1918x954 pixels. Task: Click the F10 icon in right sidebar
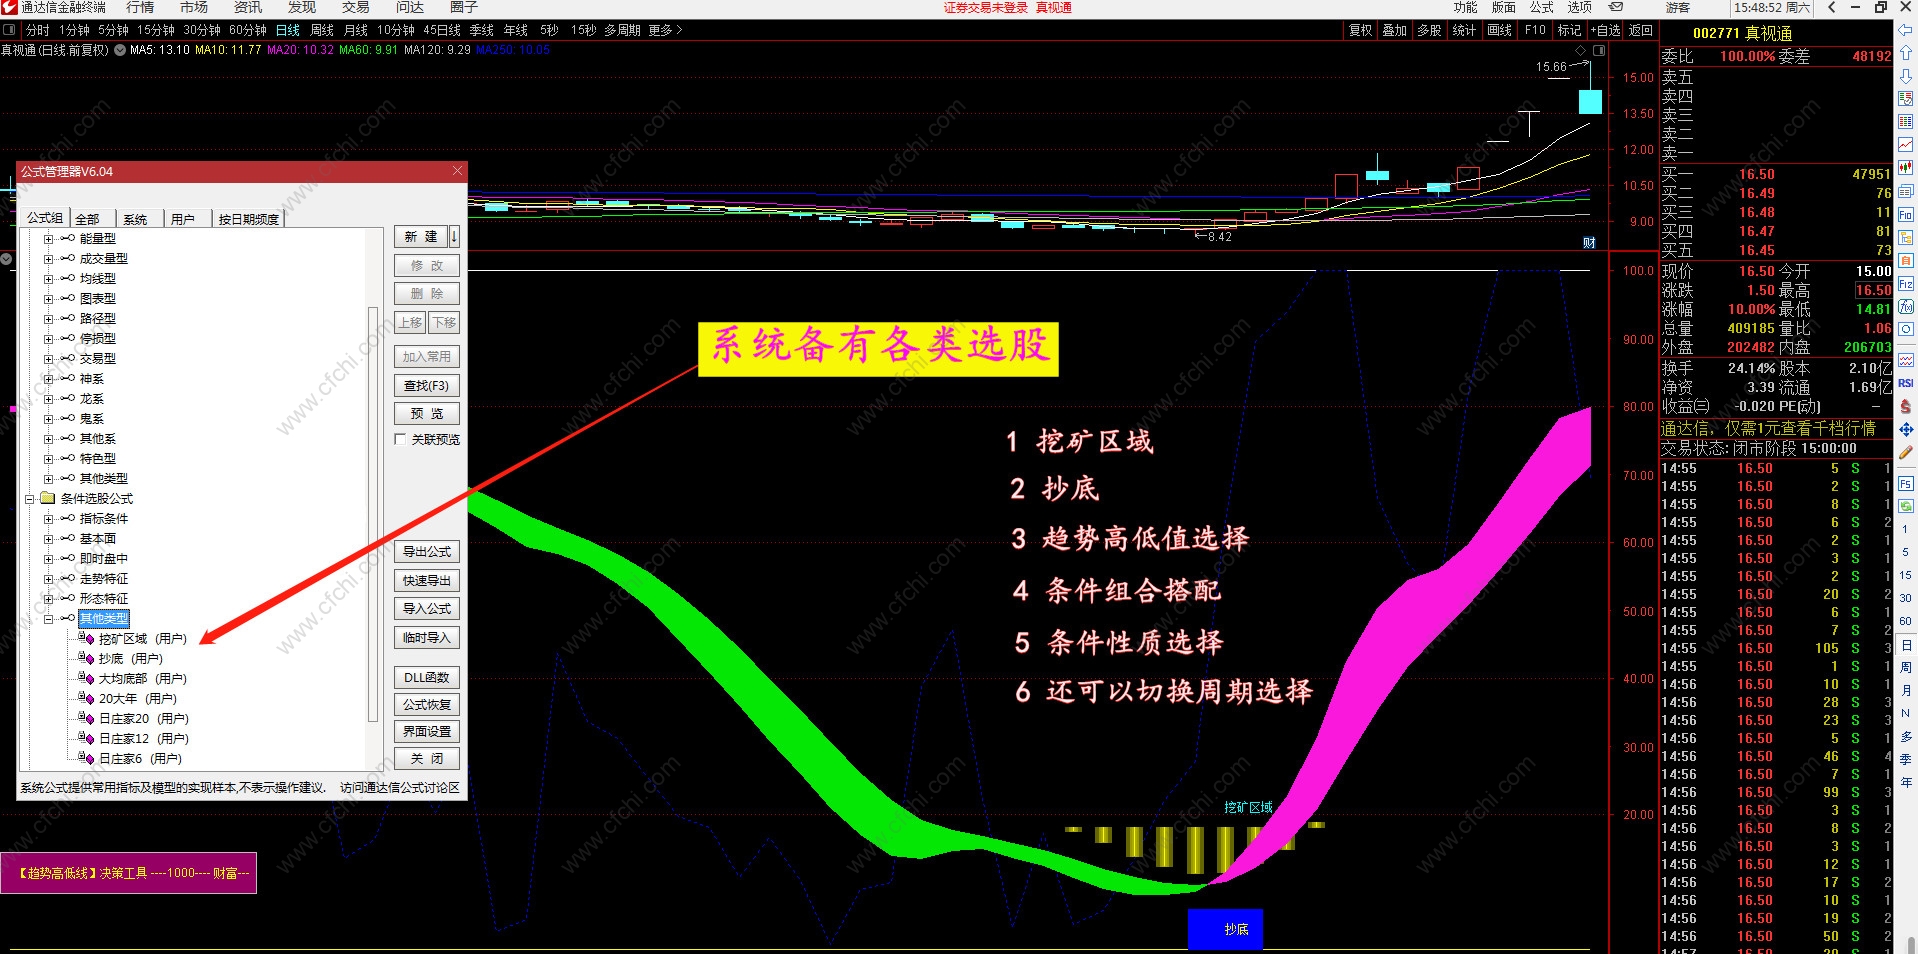click(1906, 214)
